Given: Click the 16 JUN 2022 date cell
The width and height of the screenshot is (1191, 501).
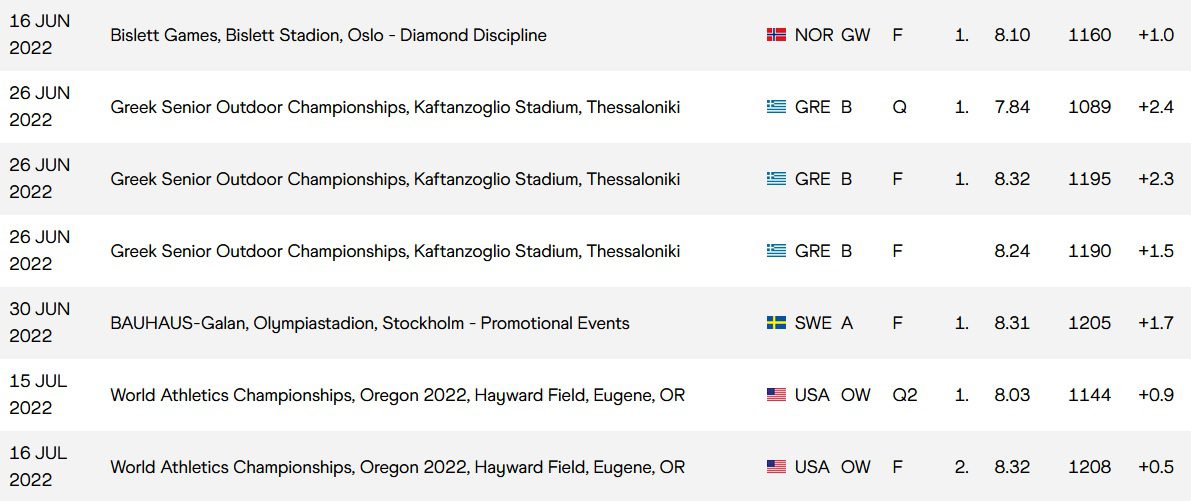Looking at the screenshot, I should tap(39, 34).
